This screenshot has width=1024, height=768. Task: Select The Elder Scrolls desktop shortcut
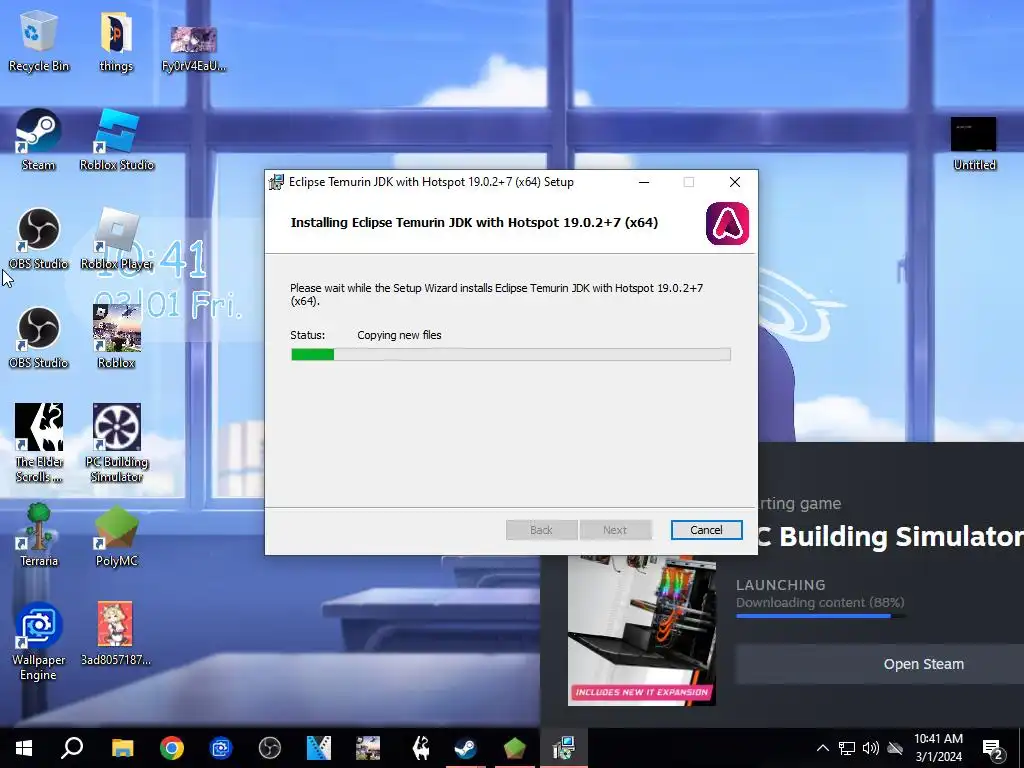coord(39,443)
